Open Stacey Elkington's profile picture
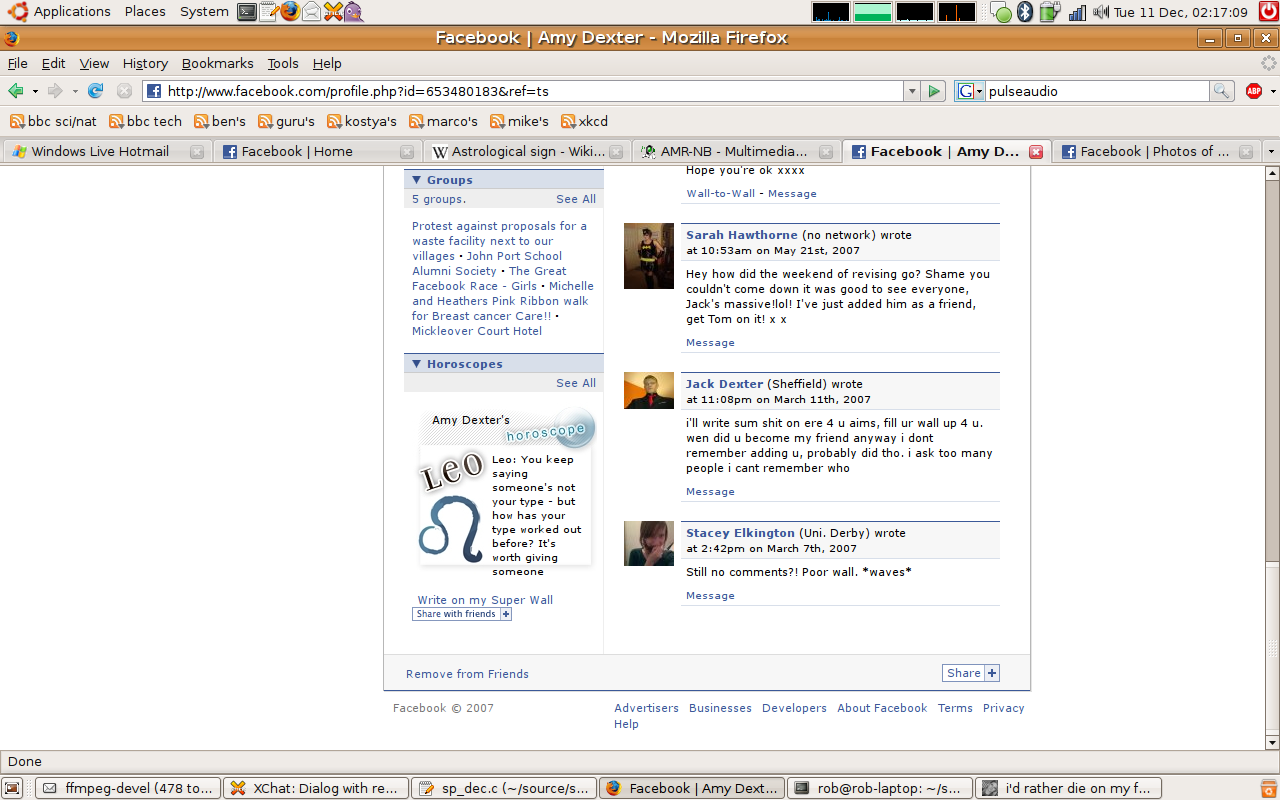 tap(649, 543)
